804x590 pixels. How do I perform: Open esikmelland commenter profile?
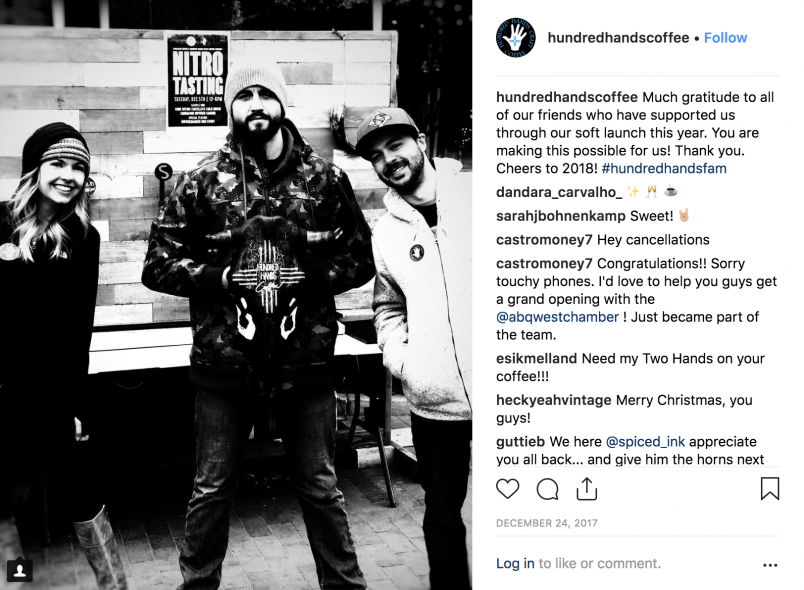click(536, 358)
